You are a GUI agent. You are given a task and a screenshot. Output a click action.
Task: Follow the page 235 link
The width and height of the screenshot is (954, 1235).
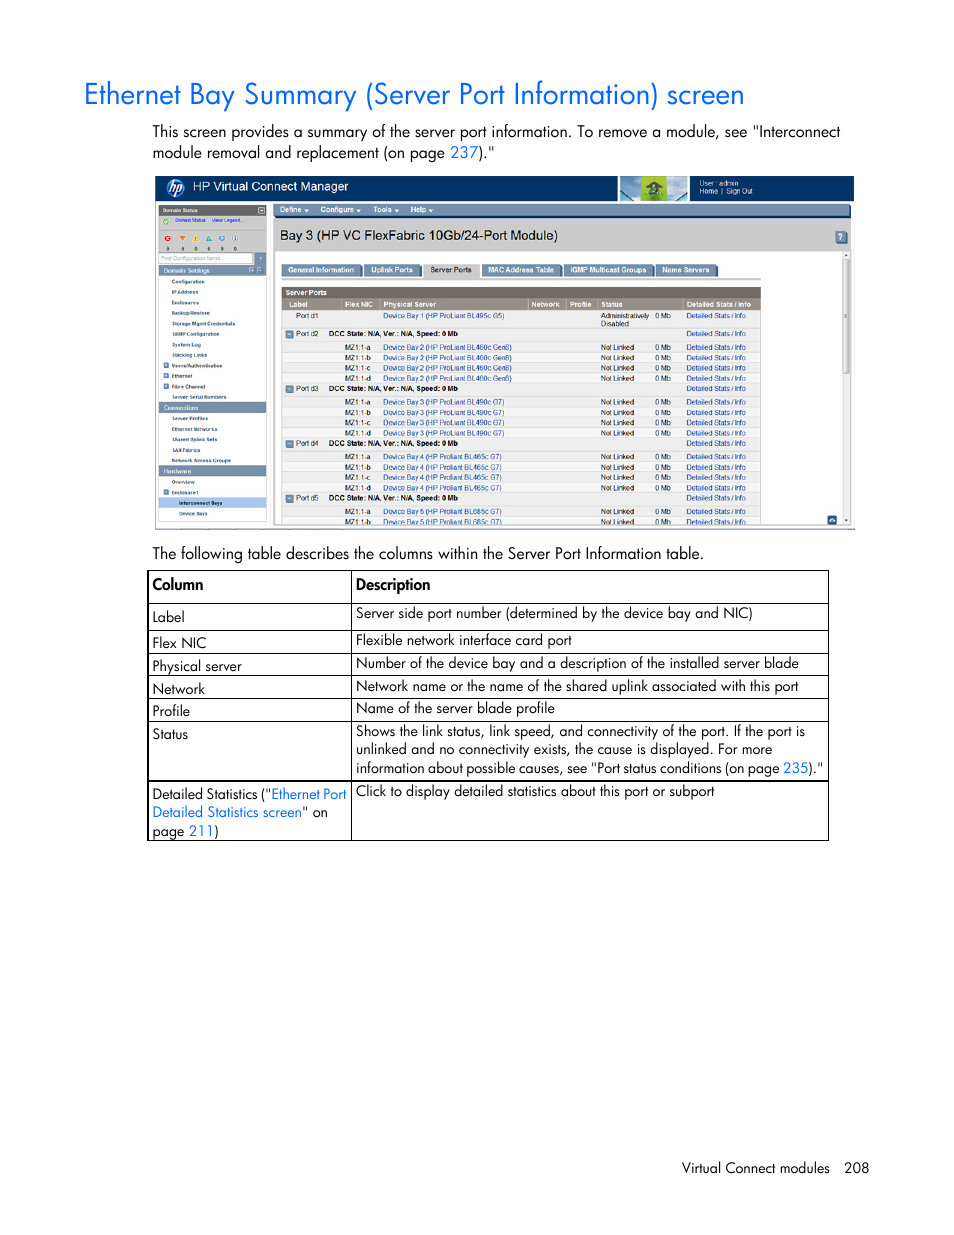pyautogui.click(x=796, y=769)
